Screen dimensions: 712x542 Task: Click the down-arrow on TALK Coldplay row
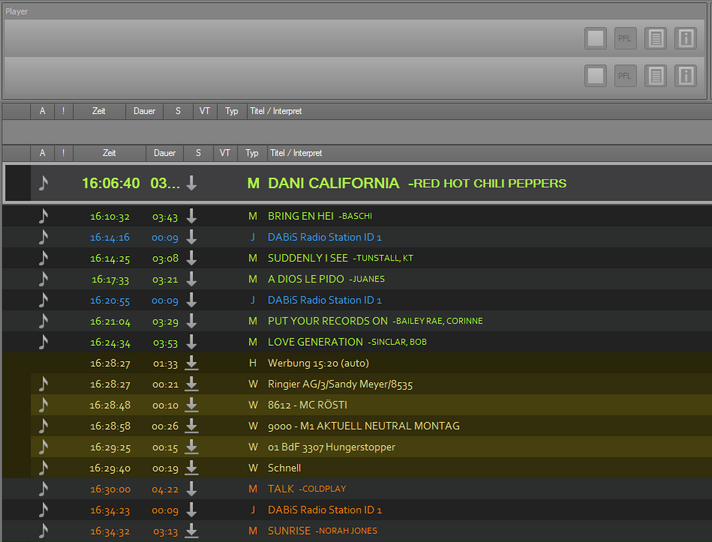[x=192, y=489]
